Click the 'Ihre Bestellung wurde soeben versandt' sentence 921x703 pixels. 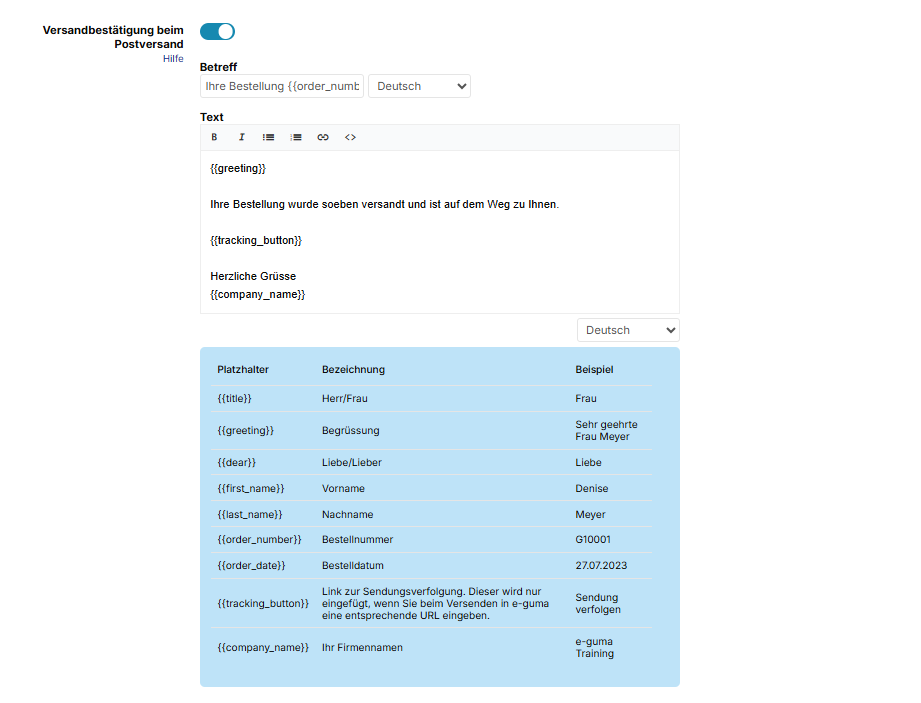click(385, 204)
